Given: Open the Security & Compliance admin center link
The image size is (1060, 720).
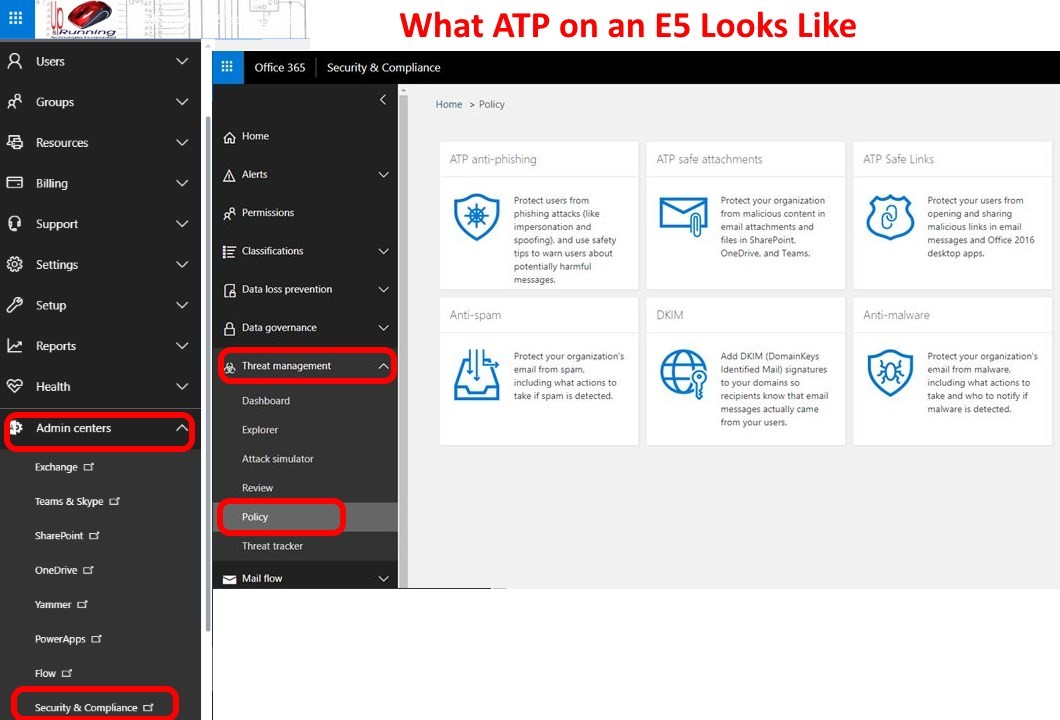Looking at the screenshot, I should pyautogui.click(x=86, y=708).
